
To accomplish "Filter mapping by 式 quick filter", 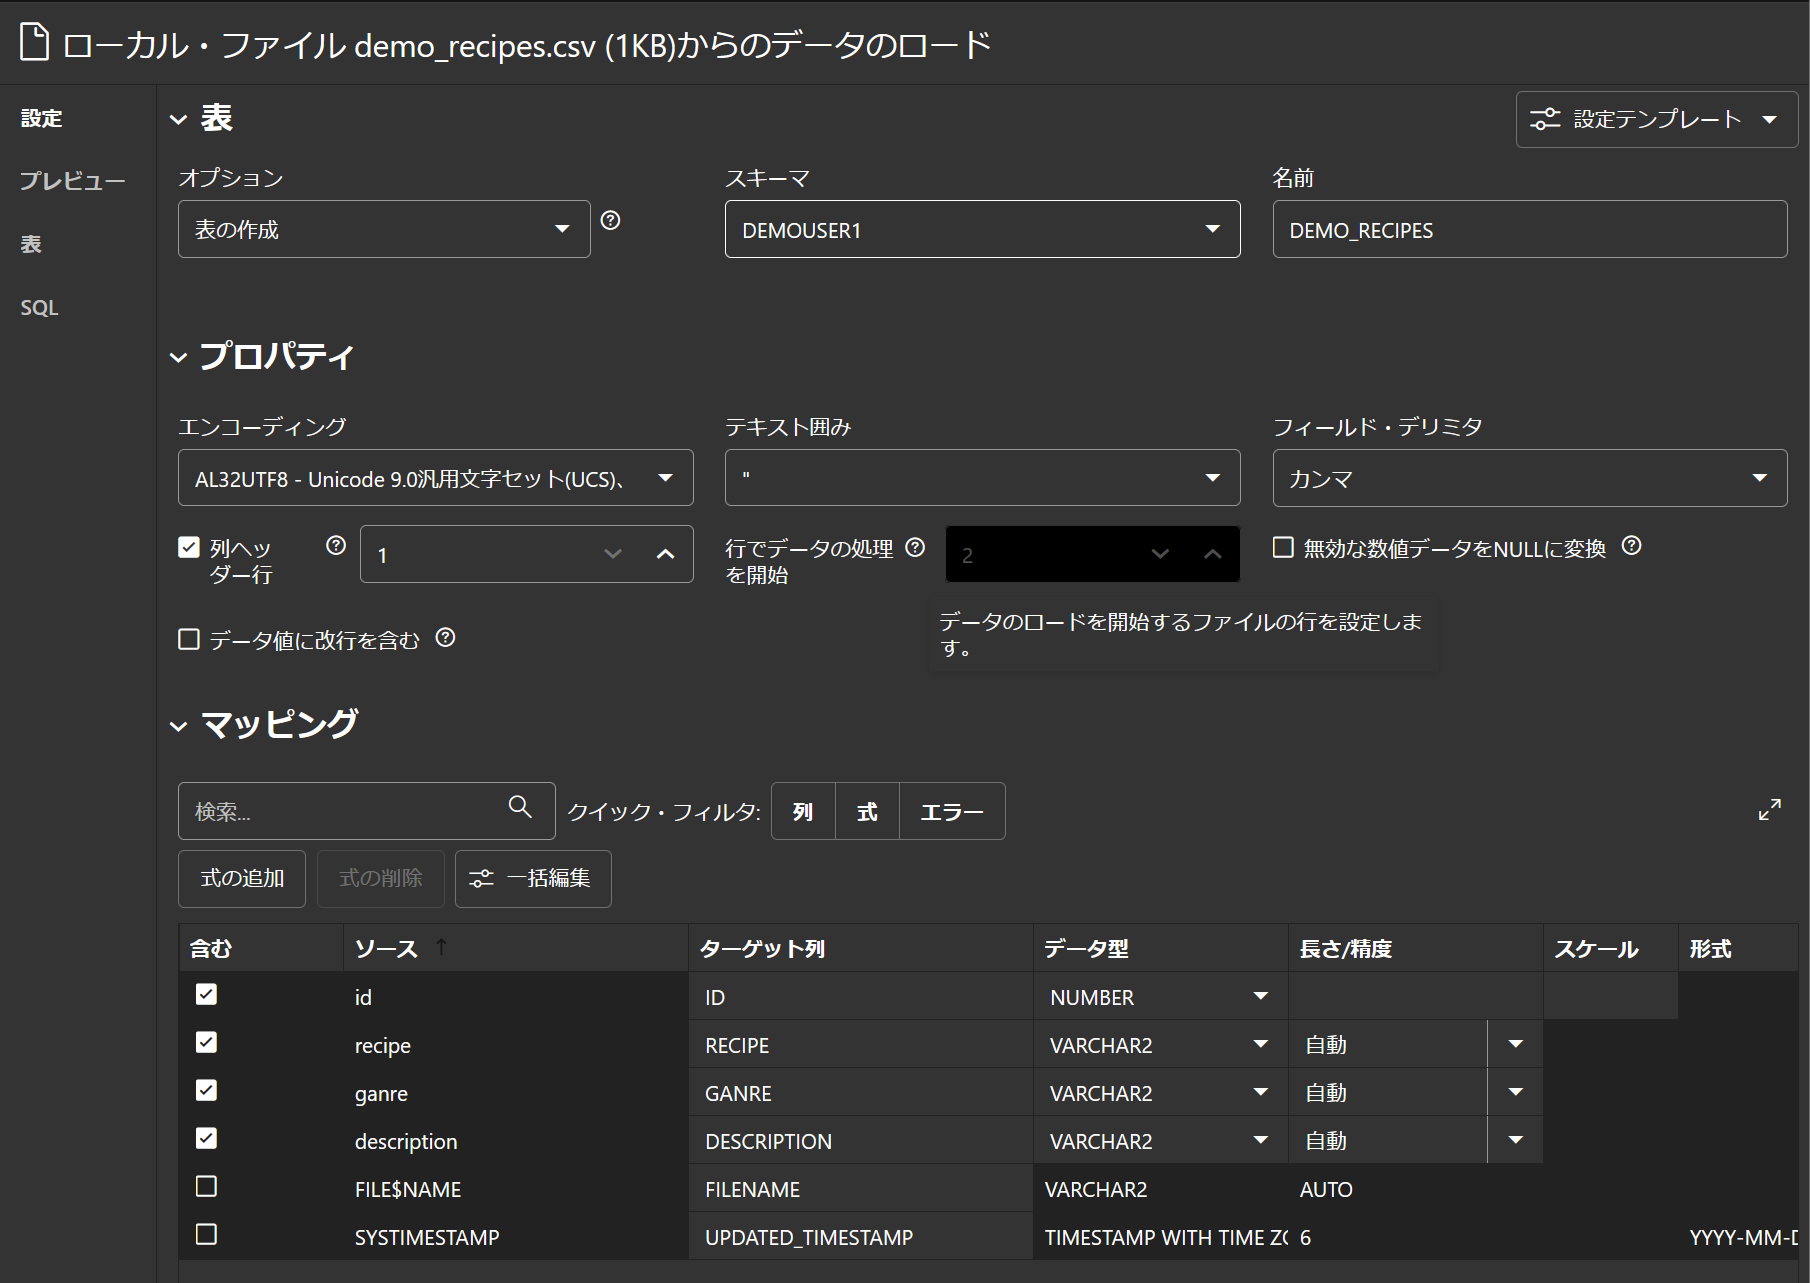I will point(867,811).
